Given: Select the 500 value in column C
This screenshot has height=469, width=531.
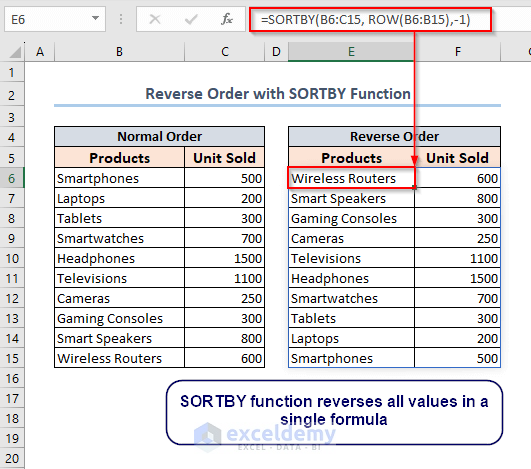Looking at the screenshot, I should tap(225, 178).
